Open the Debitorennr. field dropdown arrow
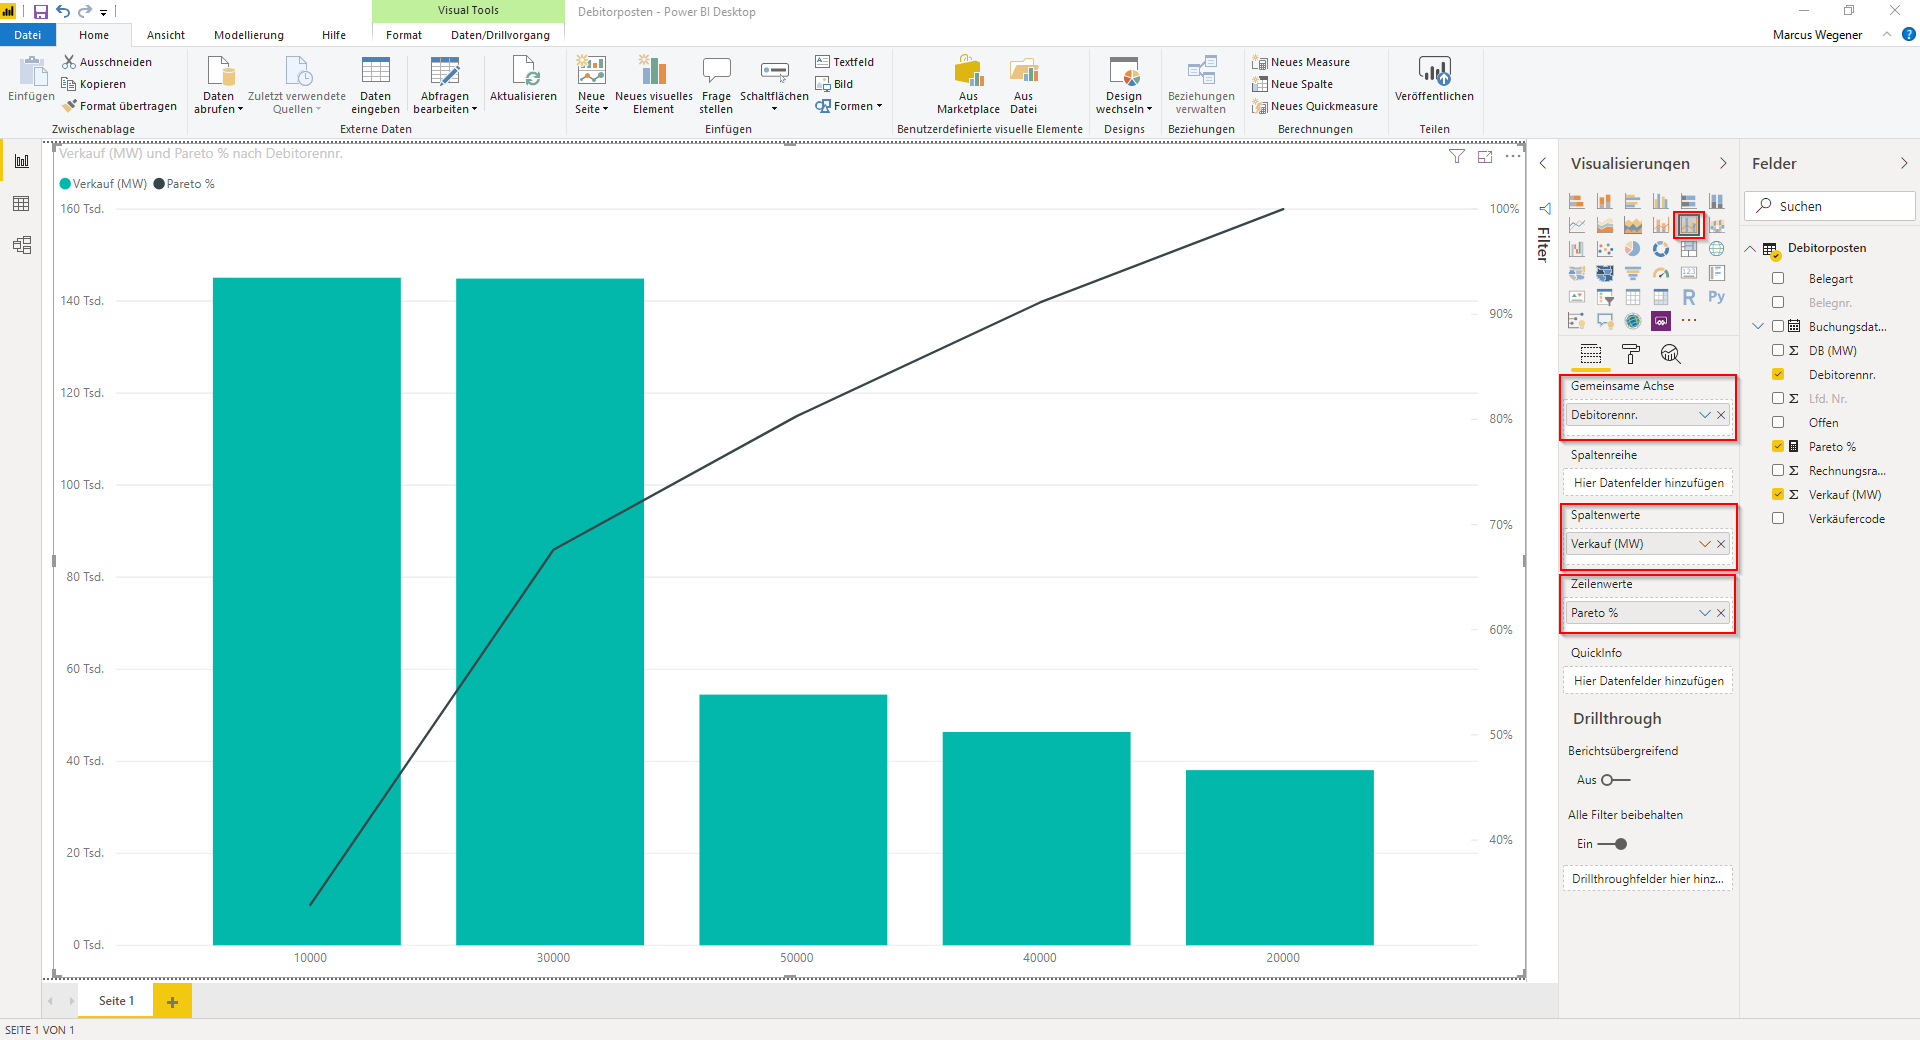This screenshot has width=1920, height=1040. coord(1705,415)
